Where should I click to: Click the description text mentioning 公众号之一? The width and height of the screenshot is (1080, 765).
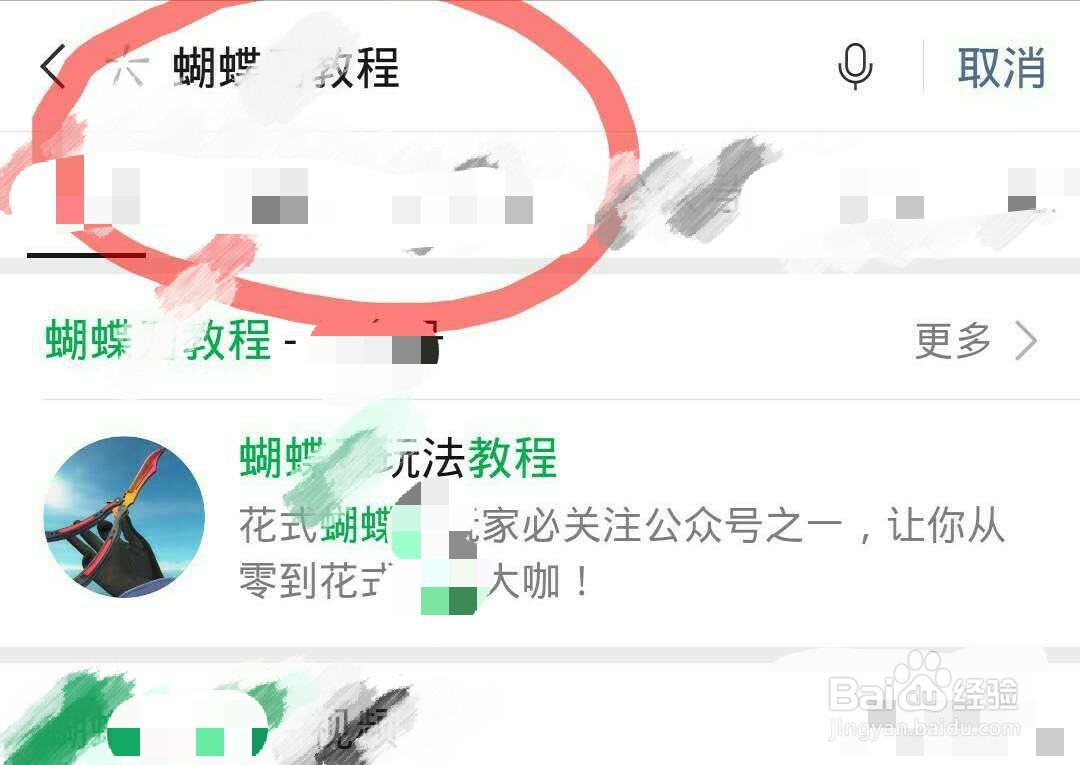click(x=622, y=525)
